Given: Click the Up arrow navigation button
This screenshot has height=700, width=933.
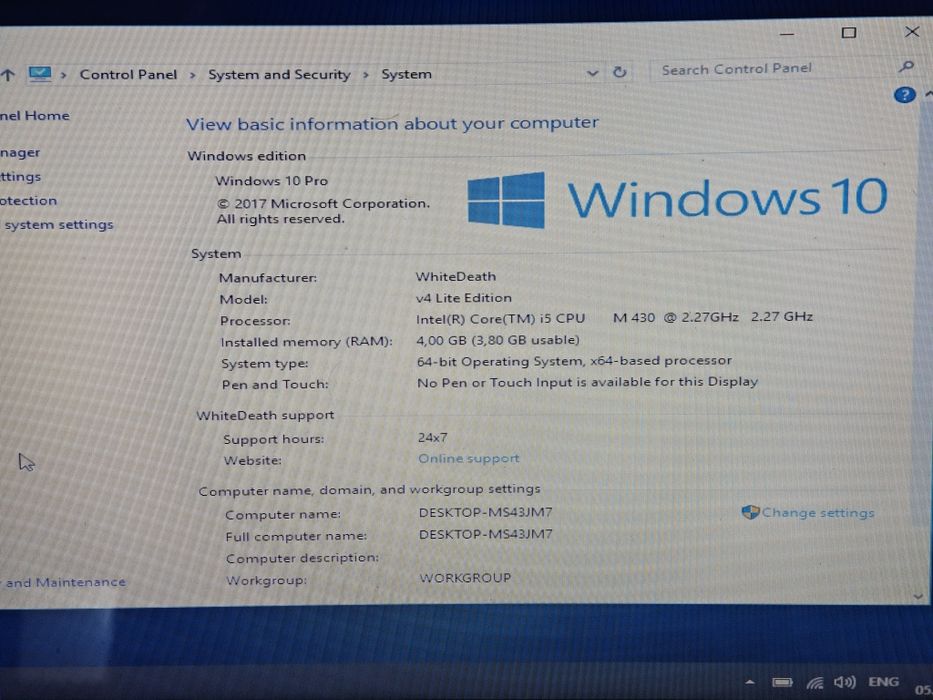Looking at the screenshot, I should click(x=8, y=75).
